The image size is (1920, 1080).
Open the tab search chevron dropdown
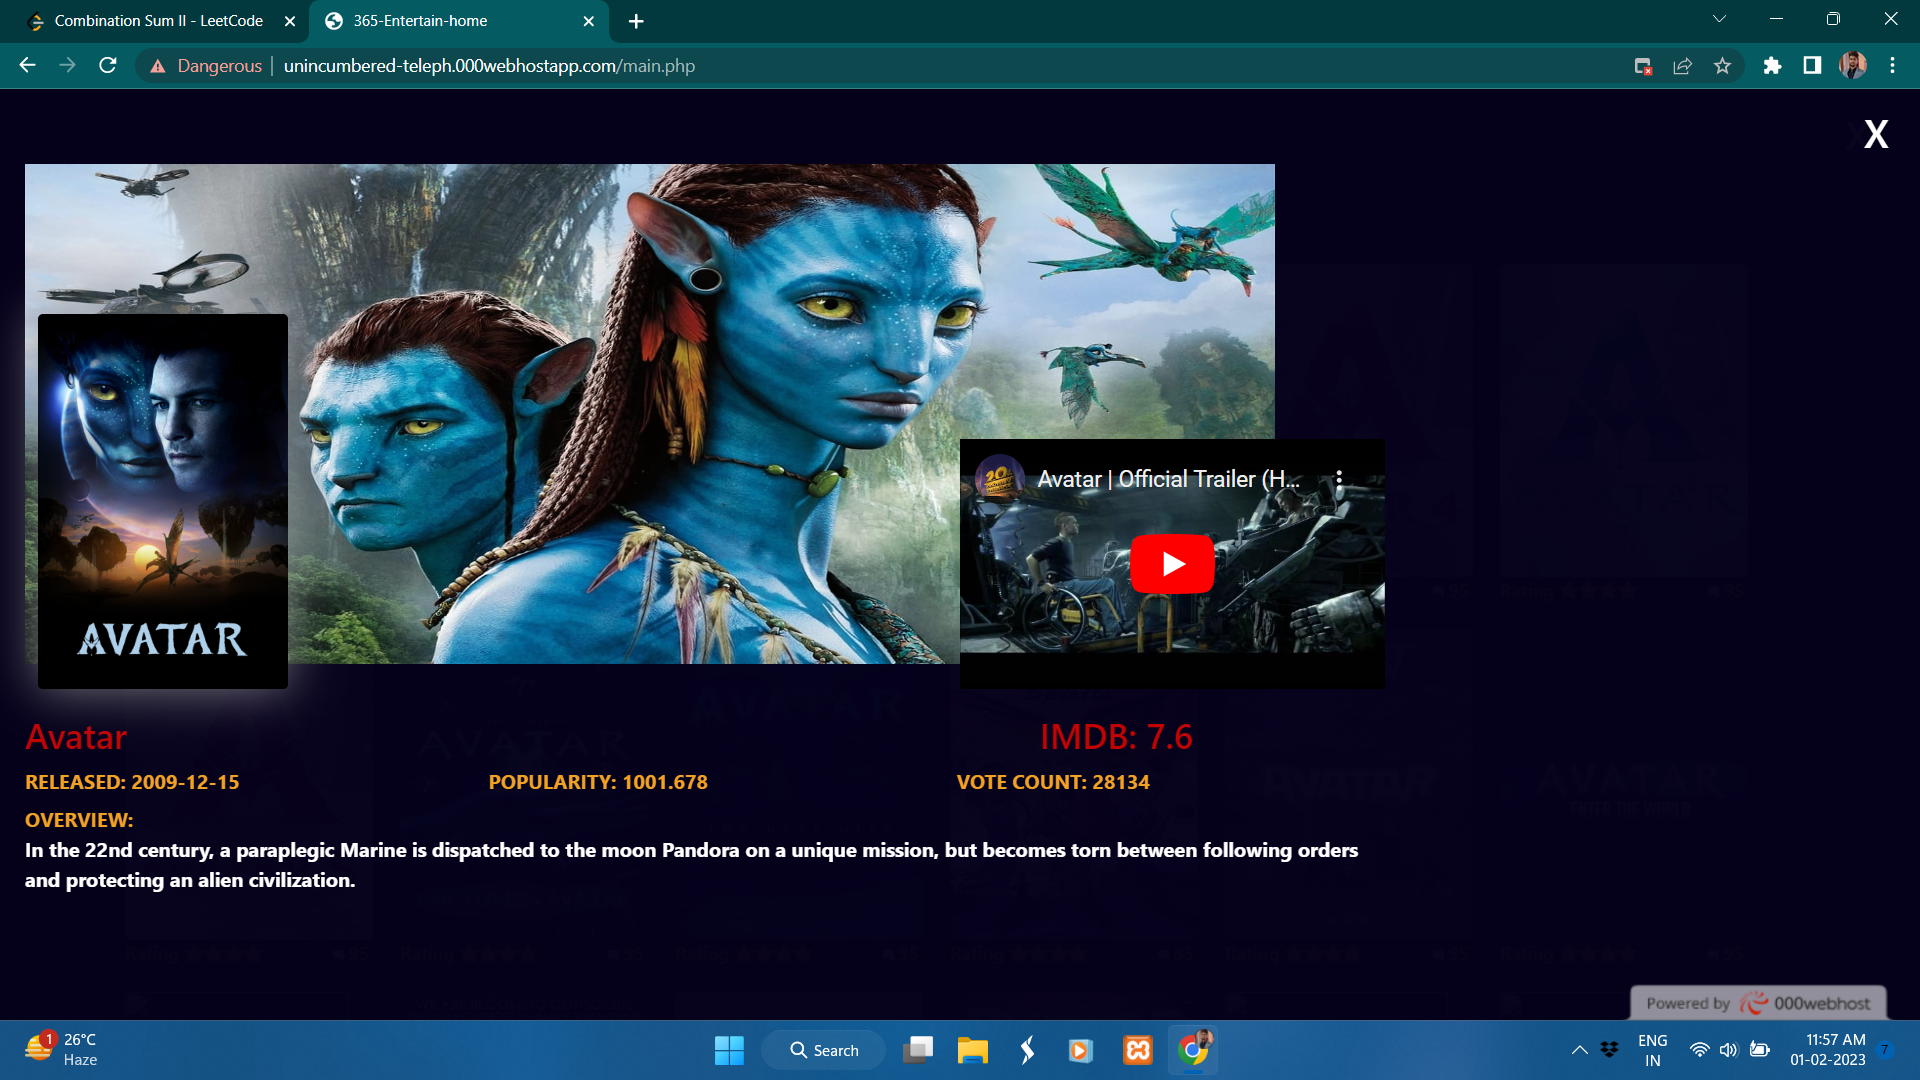click(1718, 18)
